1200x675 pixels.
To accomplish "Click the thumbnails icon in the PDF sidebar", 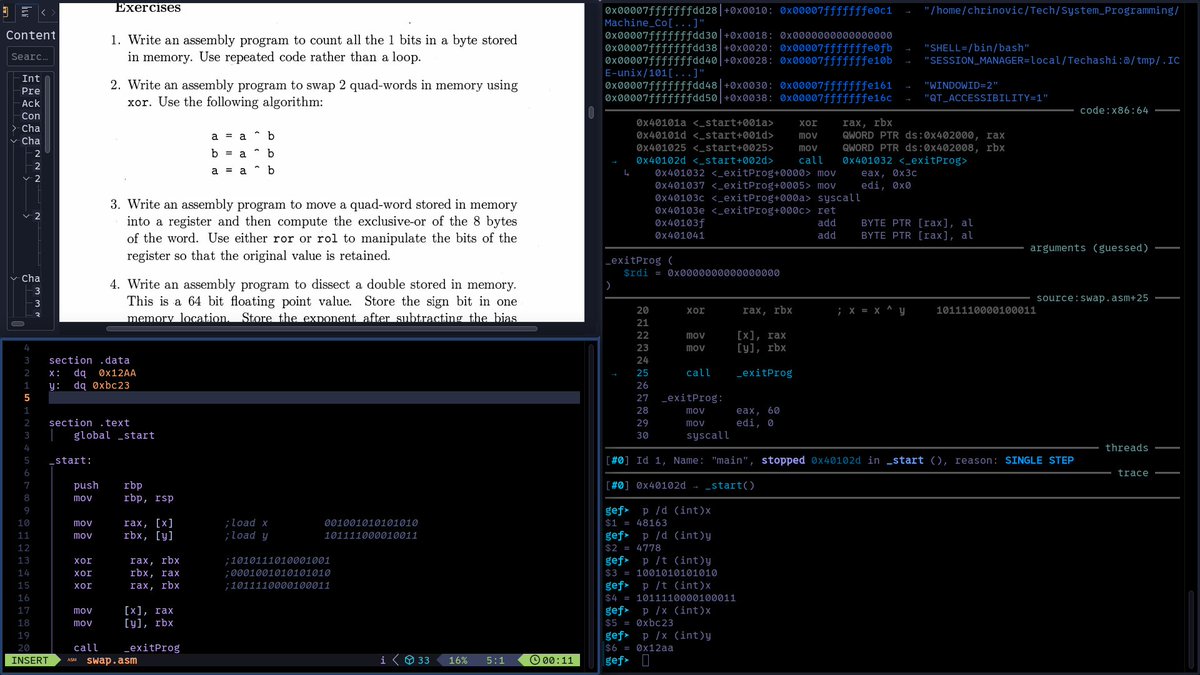I will [5, 12].
